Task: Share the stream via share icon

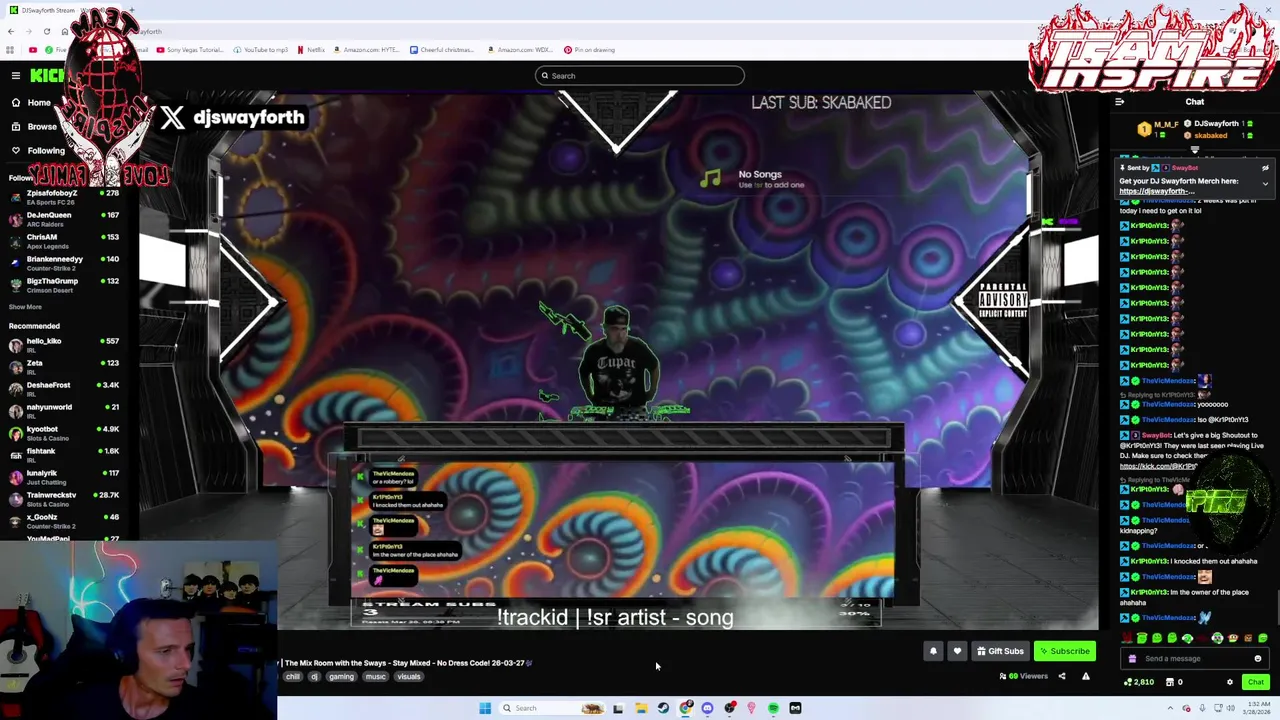Action: (x=1062, y=676)
